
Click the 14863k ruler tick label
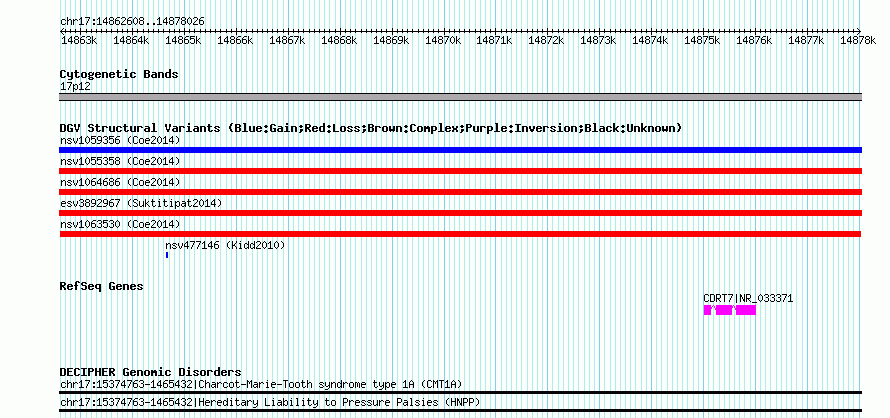(x=79, y=40)
